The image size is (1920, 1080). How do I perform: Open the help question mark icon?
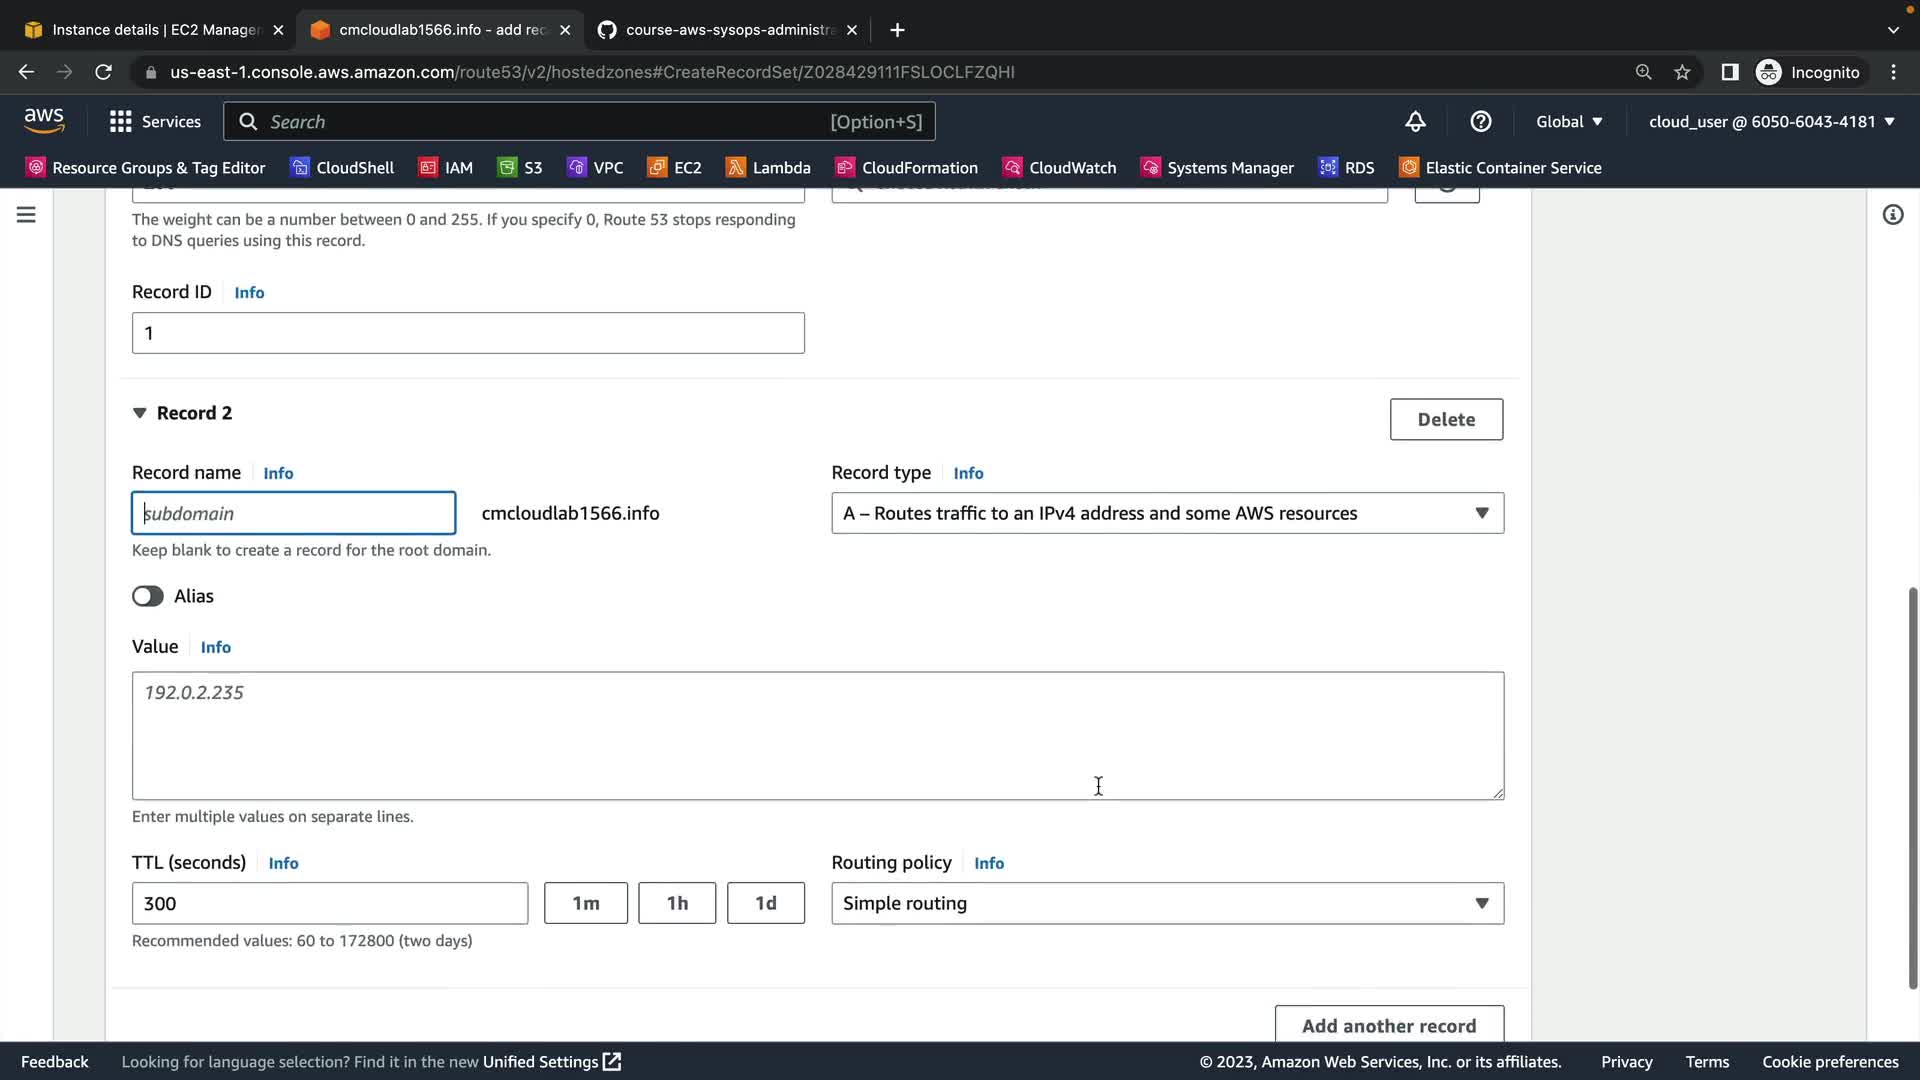point(1481,121)
